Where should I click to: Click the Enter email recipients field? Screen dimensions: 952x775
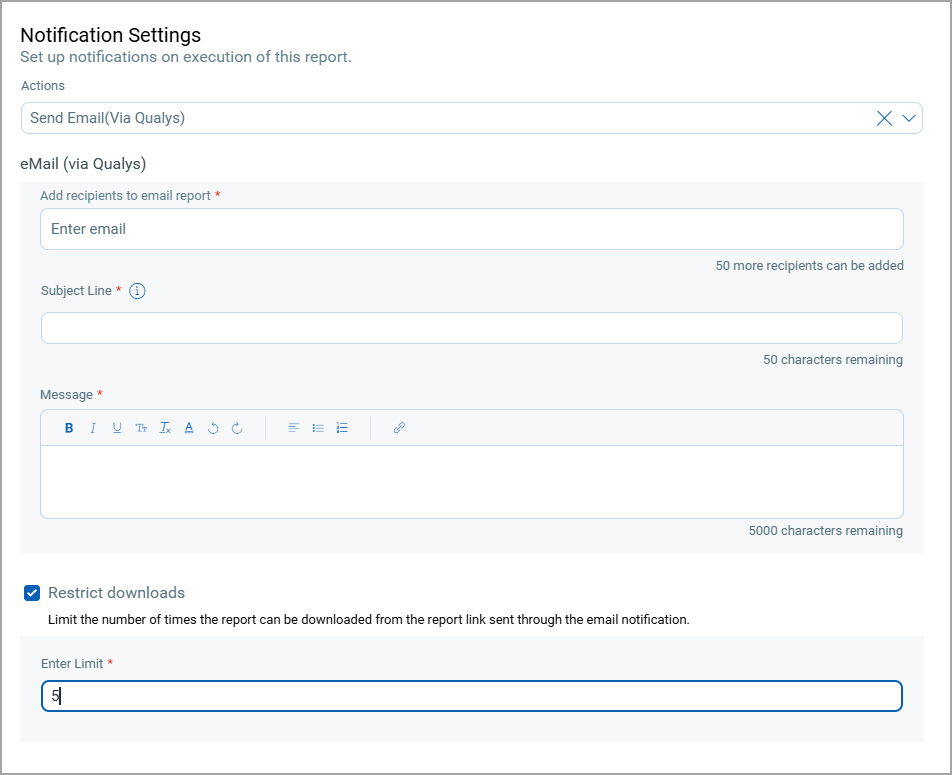click(472, 229)
